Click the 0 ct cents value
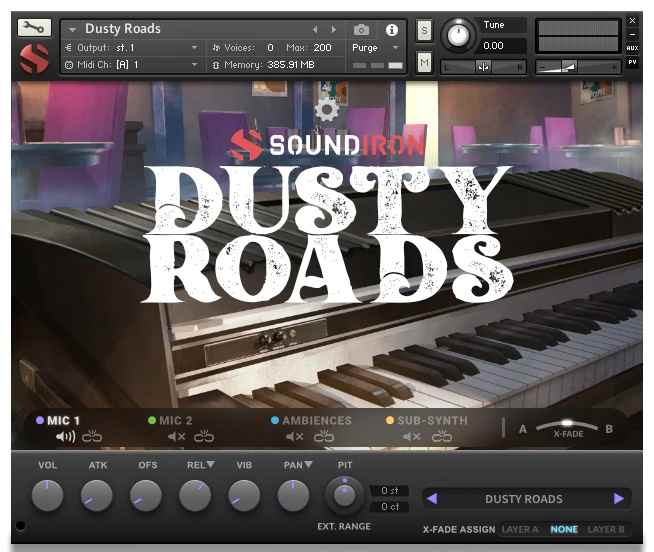Screen dimensions: 654x552 [390, 507]
